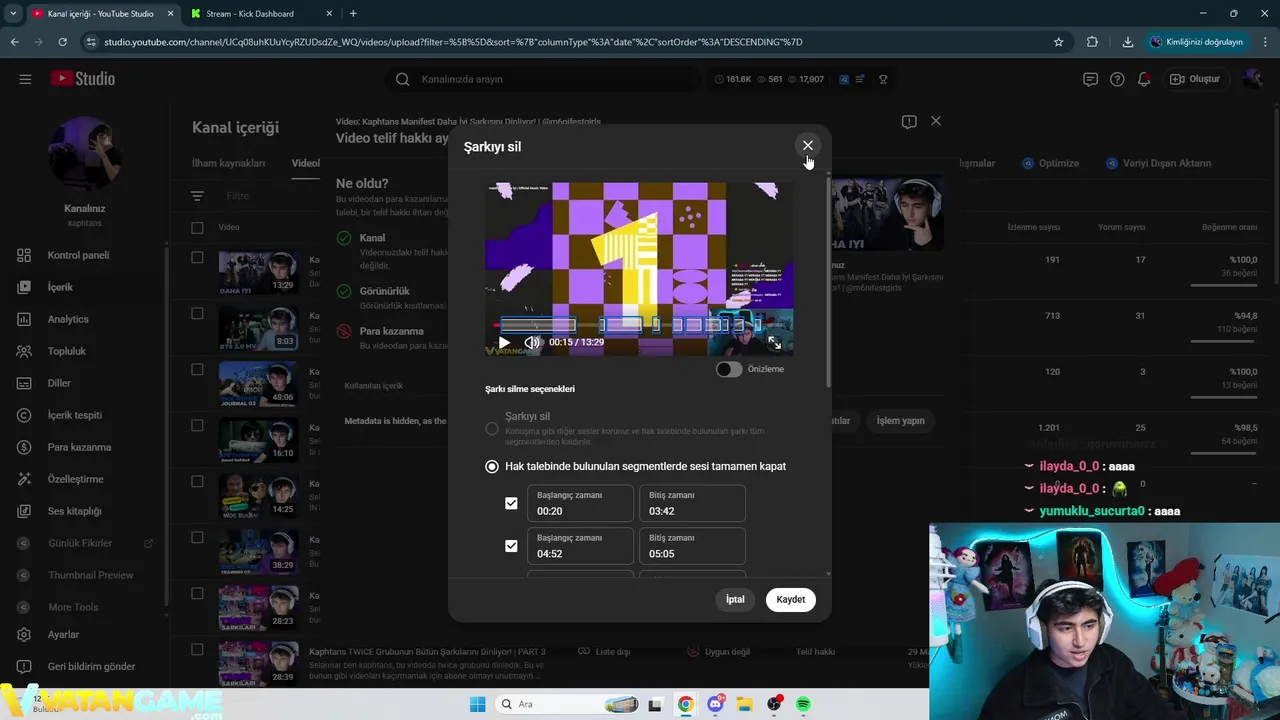Viewport: 1280px width, 720px height.
Task: Select checkbox of the 48:06 video
Action: 197,369
